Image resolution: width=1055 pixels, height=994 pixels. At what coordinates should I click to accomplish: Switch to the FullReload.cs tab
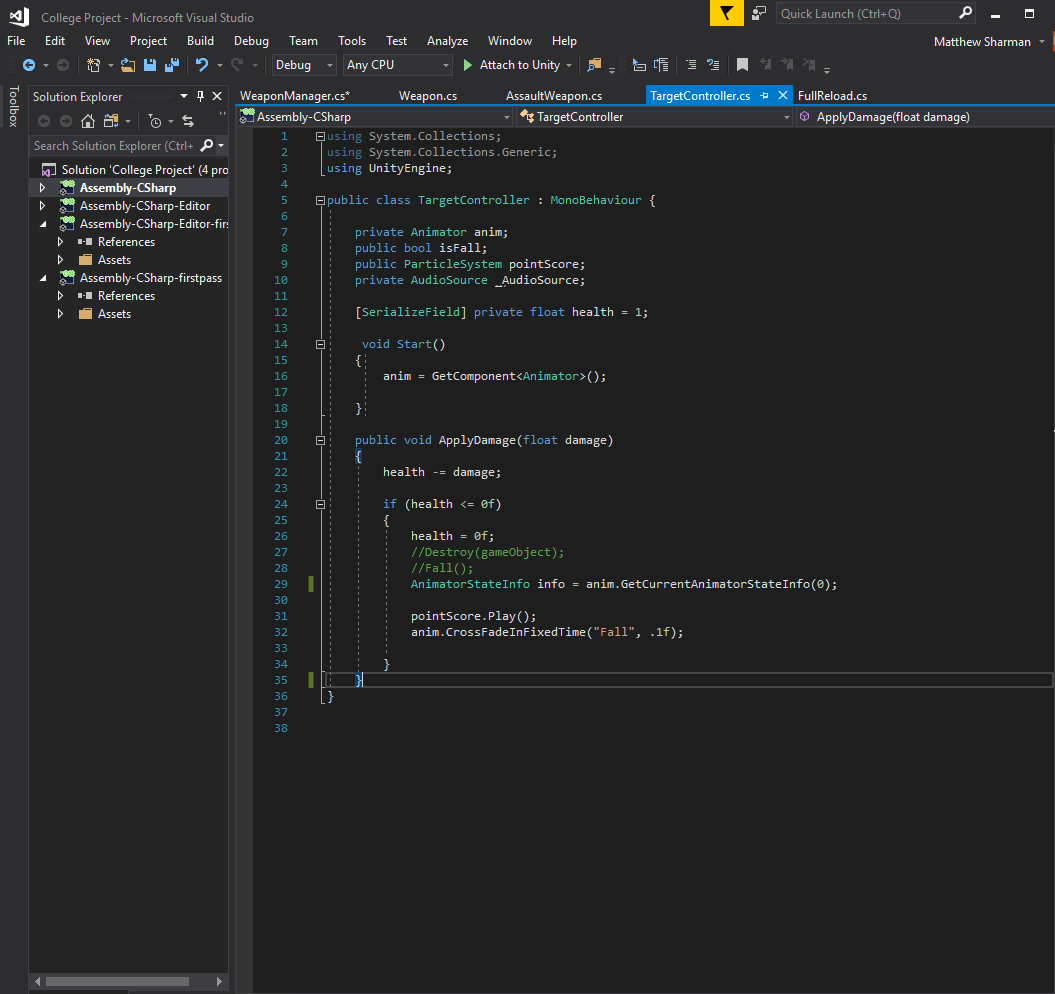point(832,96)
